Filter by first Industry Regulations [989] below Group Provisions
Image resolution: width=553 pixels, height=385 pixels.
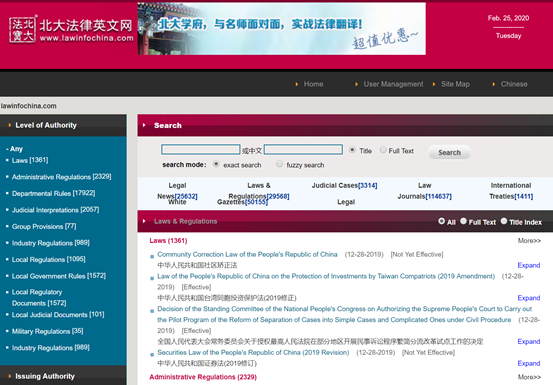[51, 243]
